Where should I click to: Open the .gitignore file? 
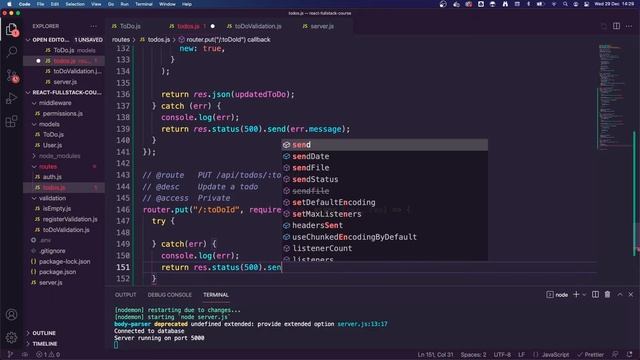point(52,251)
